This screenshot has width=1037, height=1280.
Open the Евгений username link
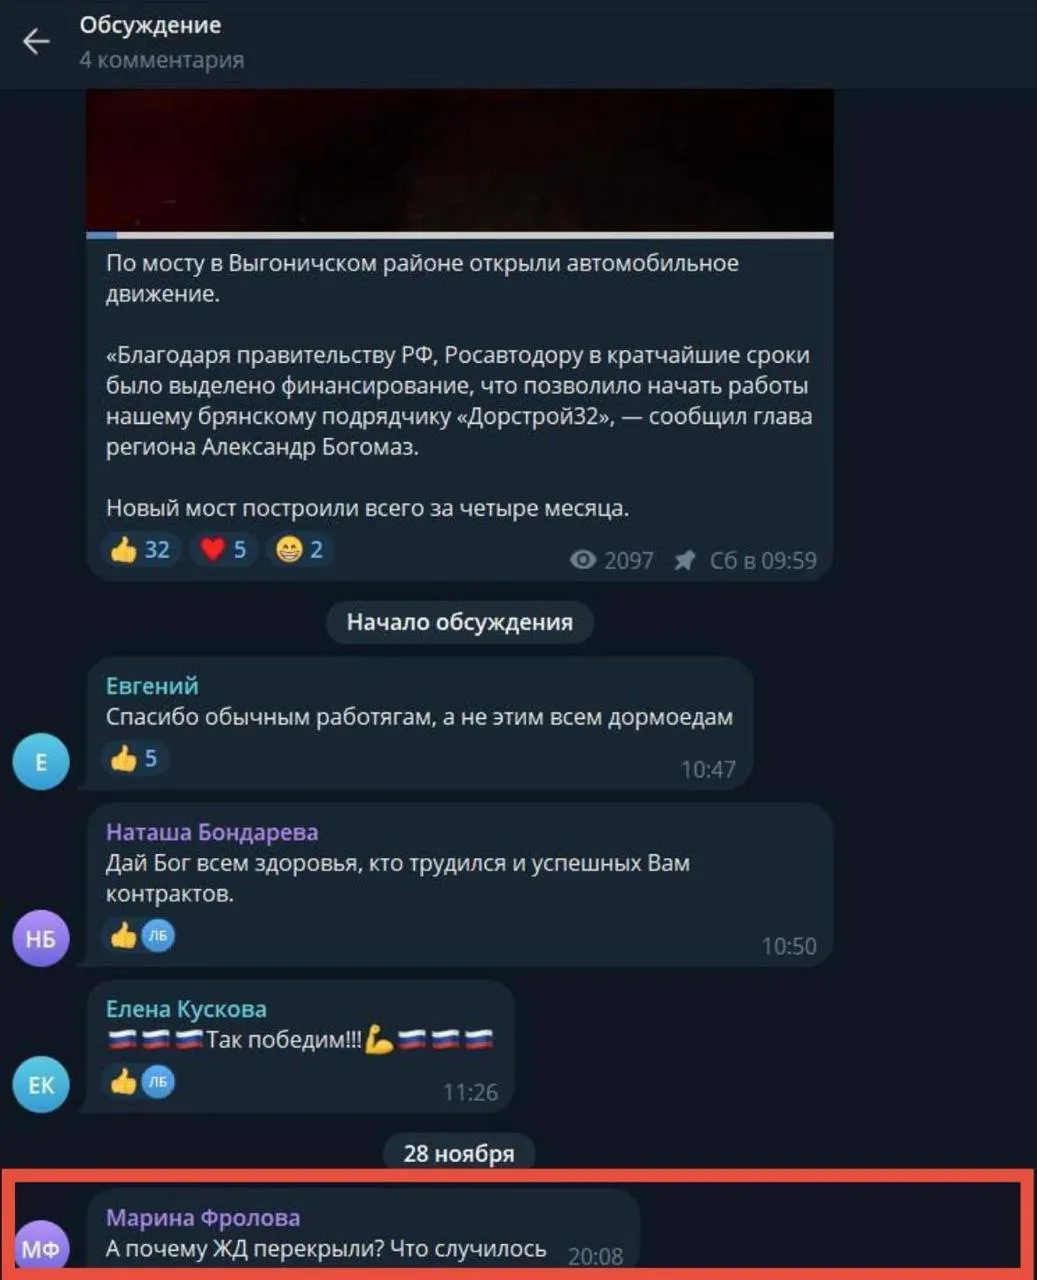coord(152,686)
